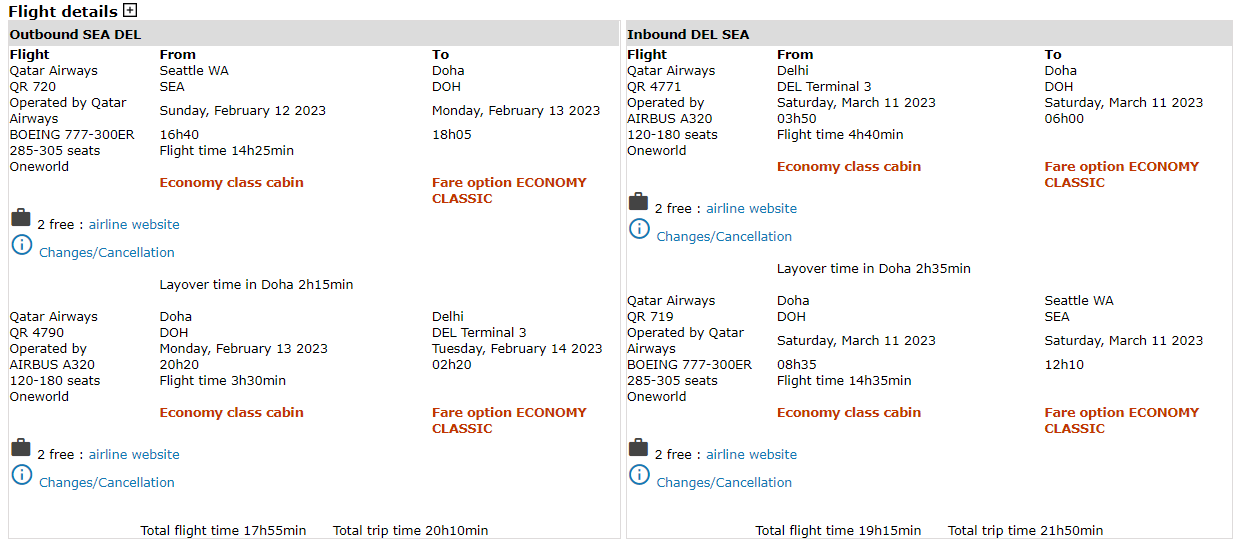1243x547 pixels.
Task: Open airline website link for flight QR 720
Action: (134, 225)
